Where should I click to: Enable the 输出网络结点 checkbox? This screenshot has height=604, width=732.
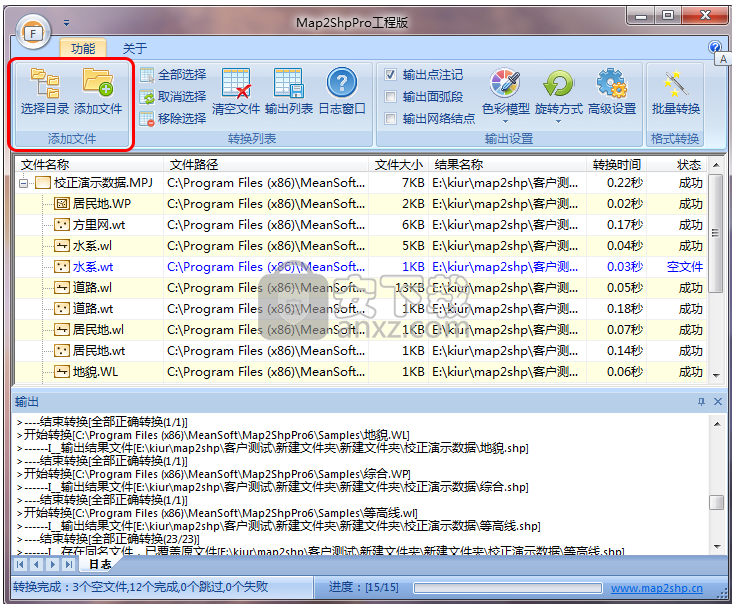click(391, 119)
